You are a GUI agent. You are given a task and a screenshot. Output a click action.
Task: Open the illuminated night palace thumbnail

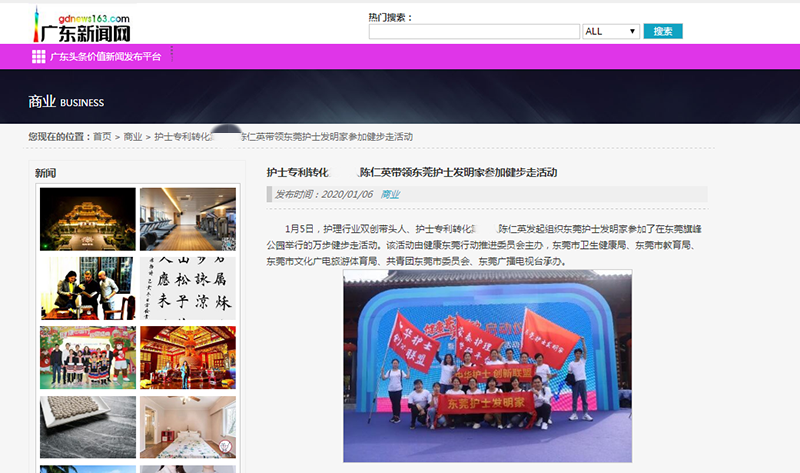87,219
